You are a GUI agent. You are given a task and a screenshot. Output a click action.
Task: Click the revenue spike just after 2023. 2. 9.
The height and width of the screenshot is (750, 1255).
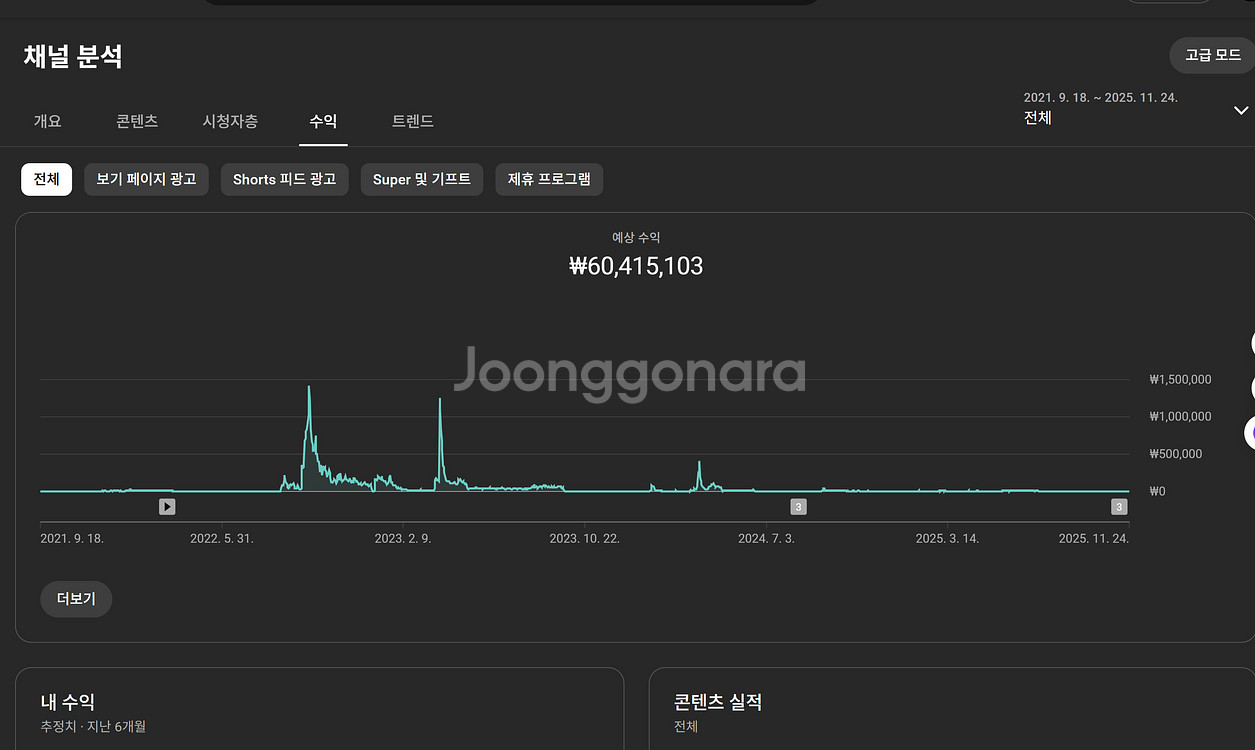(440, 400)
